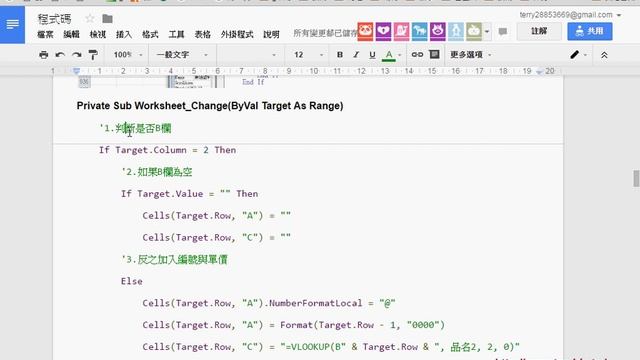Open the 100% zoom dropdown

coord(128,55)
